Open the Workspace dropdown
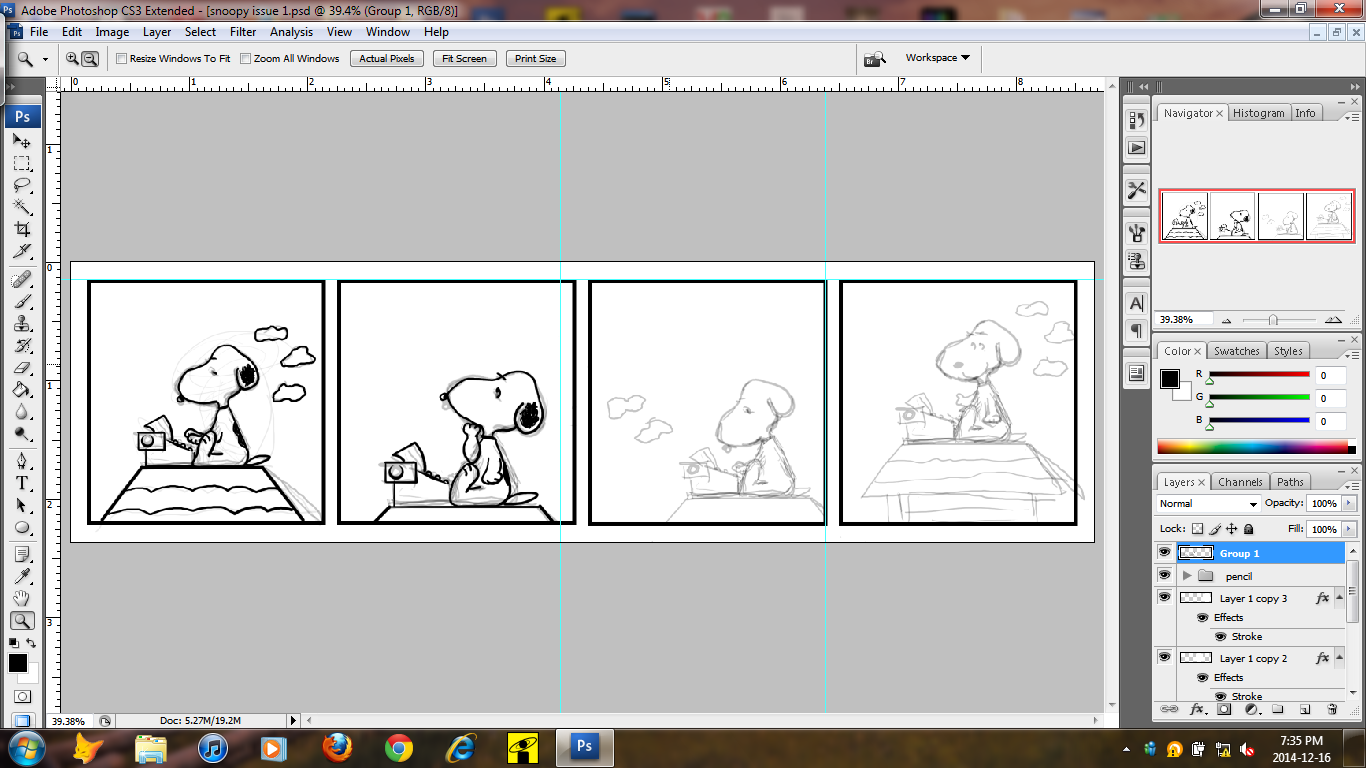The image size is (1366, 768). [938, 58]
